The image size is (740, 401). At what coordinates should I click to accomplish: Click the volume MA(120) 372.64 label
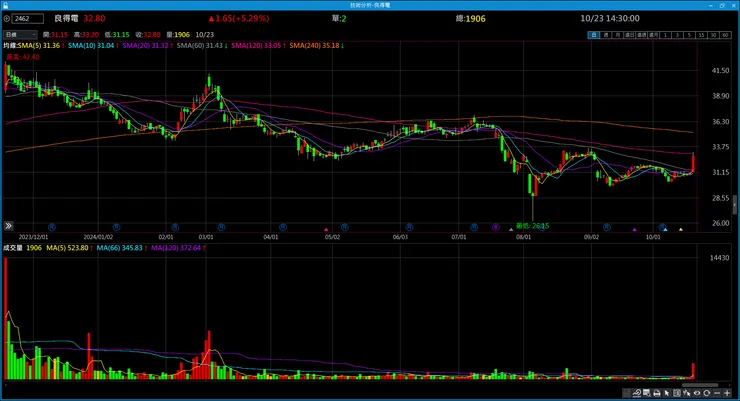[178, 248]
